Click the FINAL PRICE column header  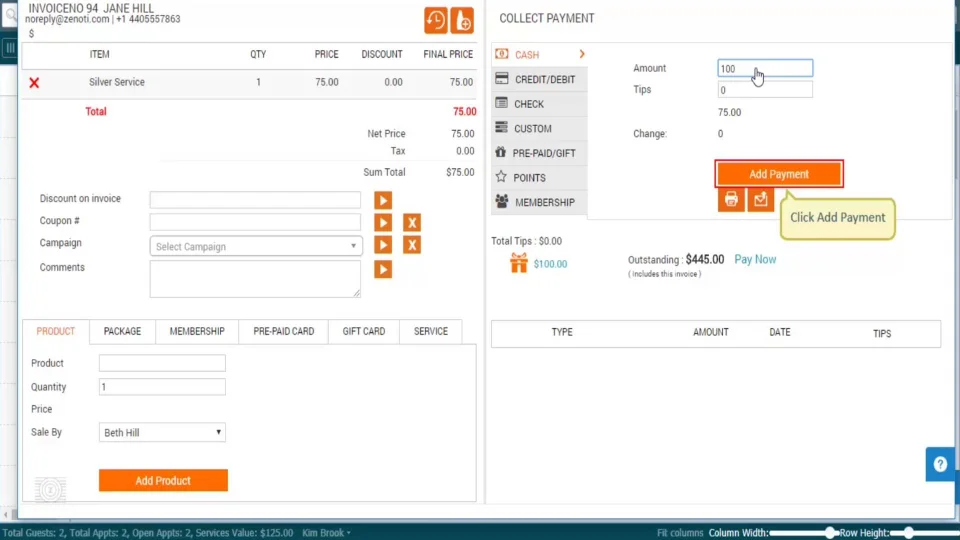[448, 54]
